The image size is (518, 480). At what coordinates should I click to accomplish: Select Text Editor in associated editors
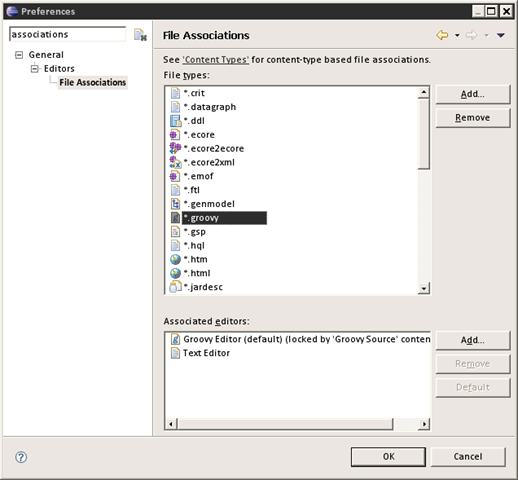pyautogui.click(x=206, y=353)
